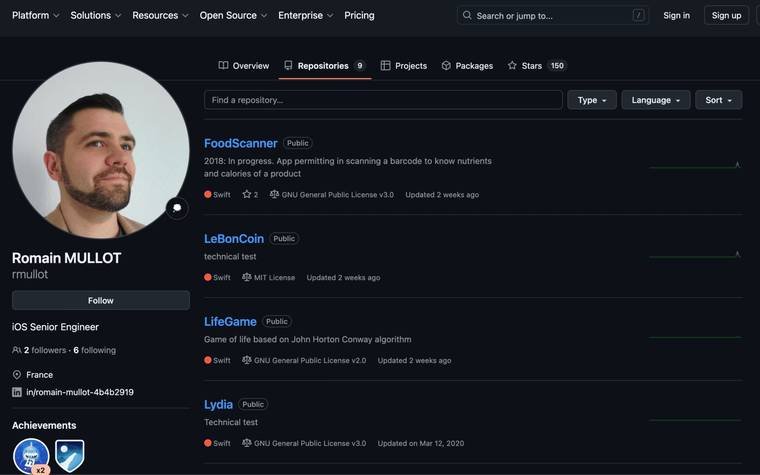The width and height of the screenshot is (760, 475).
Task: Click the Romain MULLOT profile avatar
Action: (101, 150)
